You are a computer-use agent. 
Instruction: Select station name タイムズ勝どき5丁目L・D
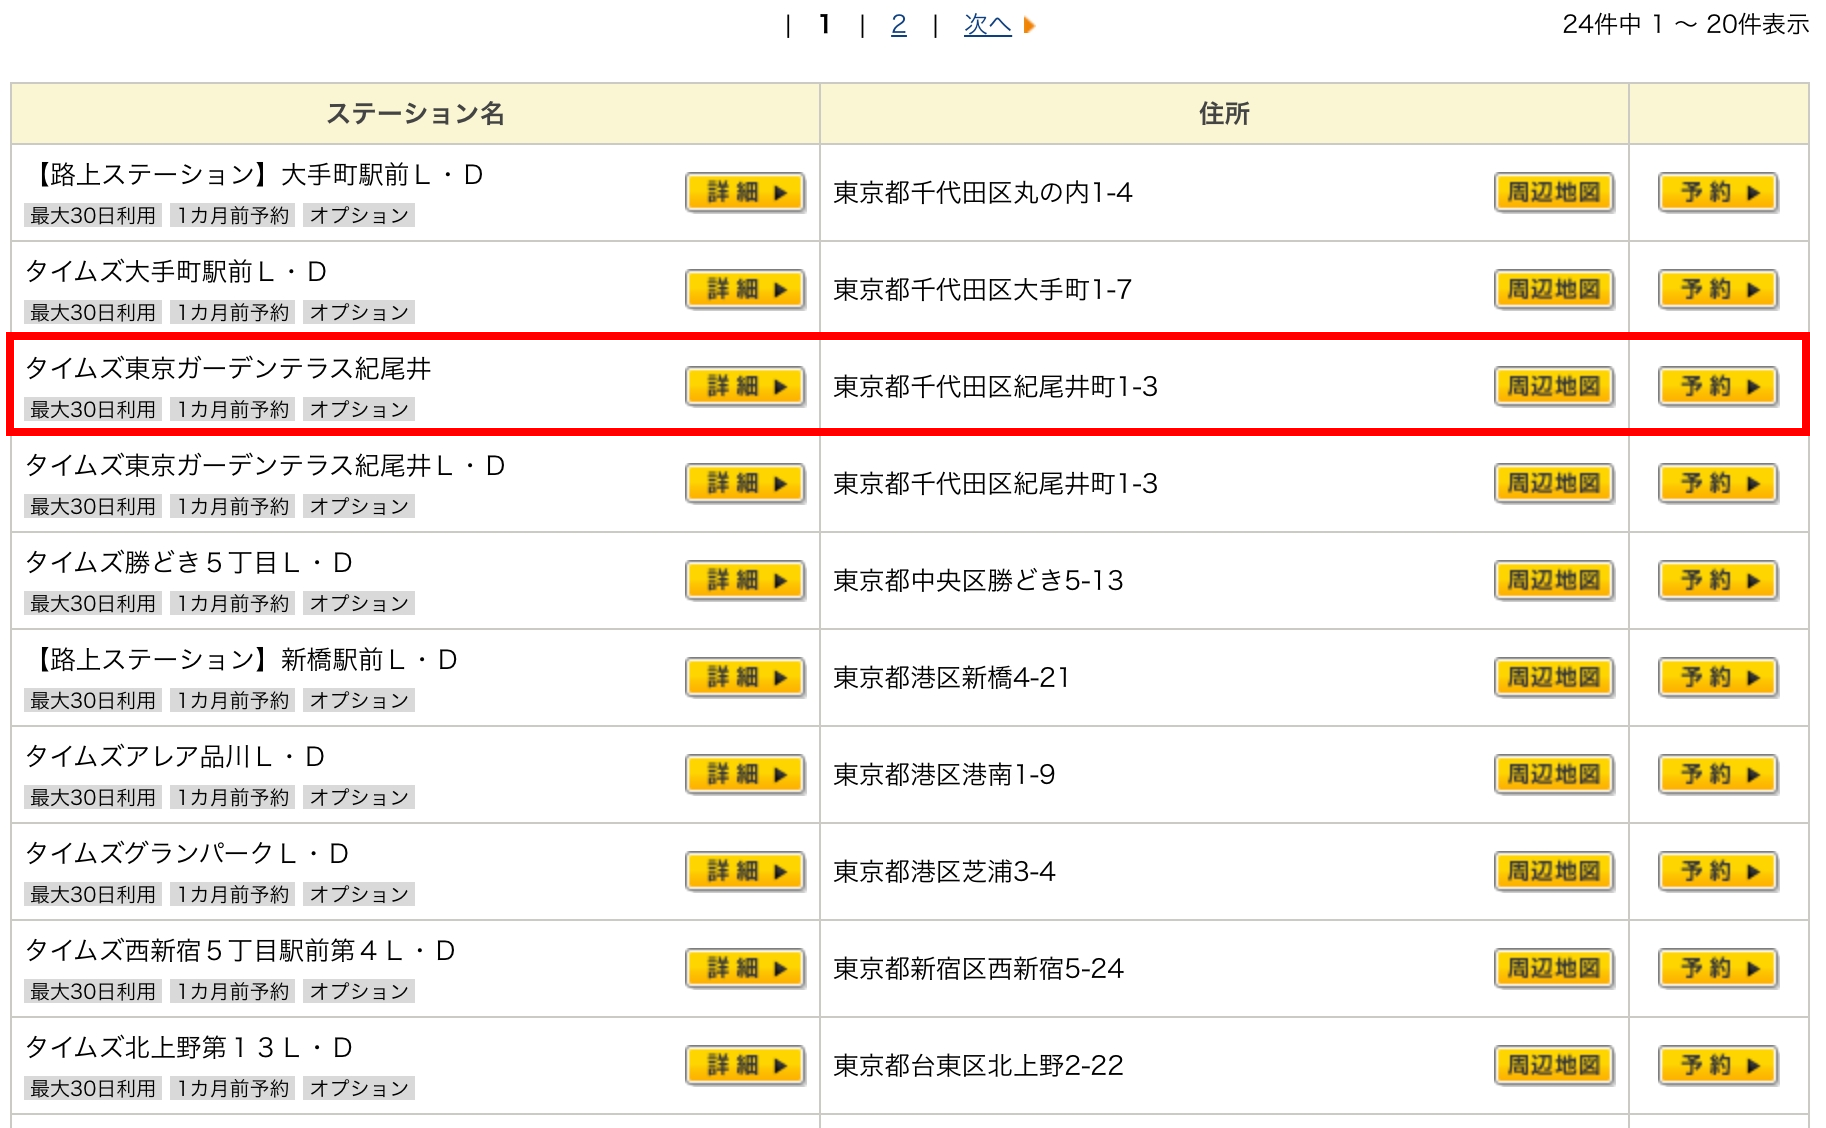click(189, 563)
